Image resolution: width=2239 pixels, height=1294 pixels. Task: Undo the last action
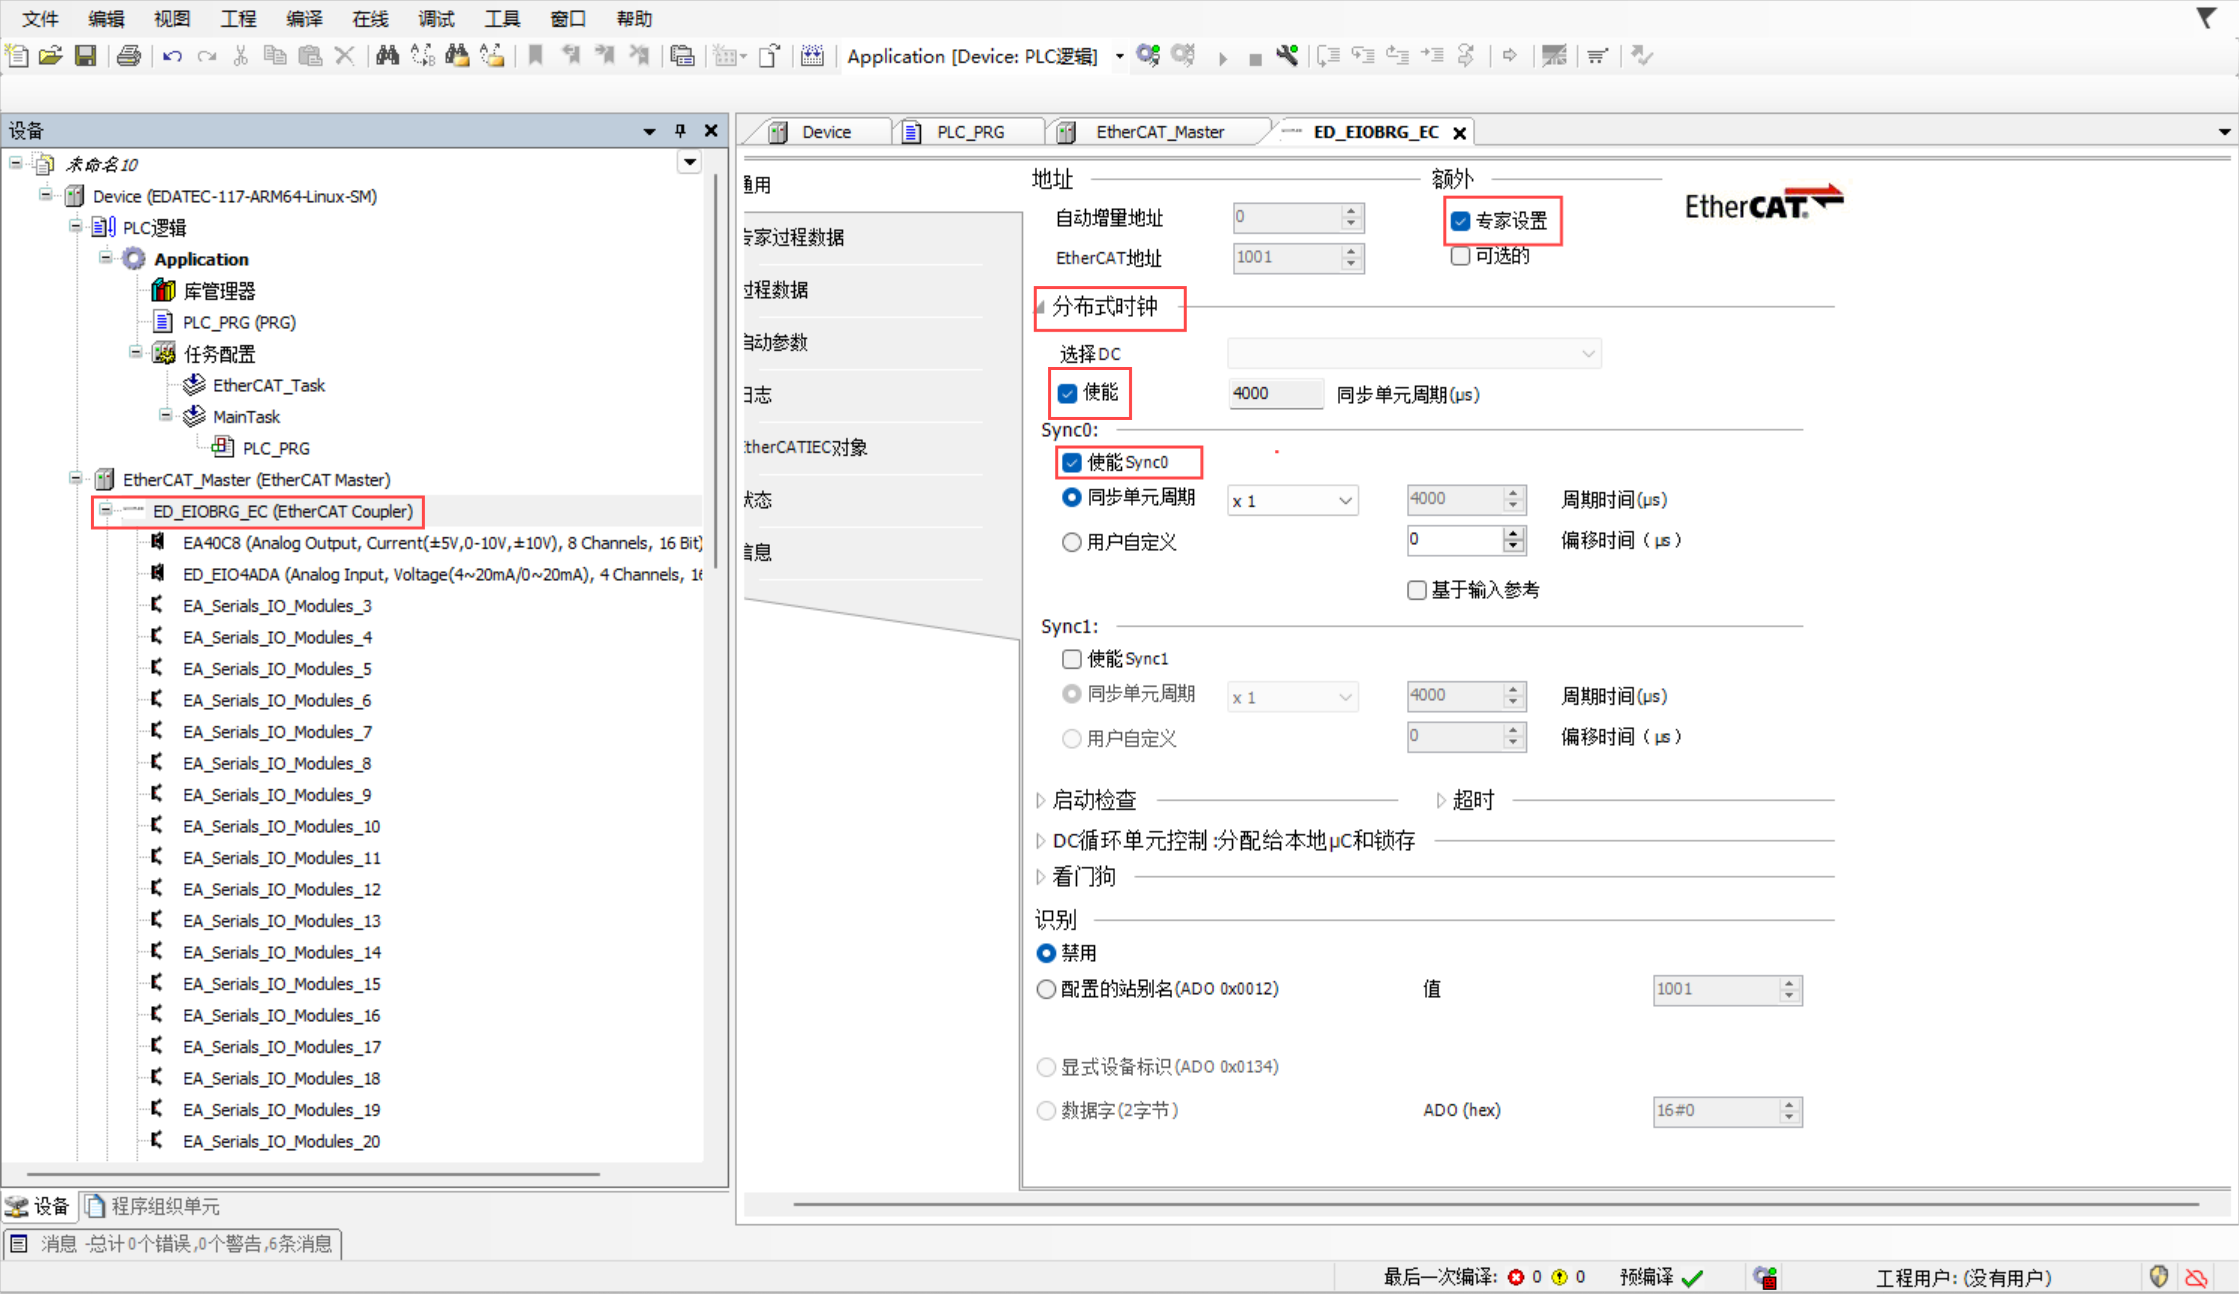coord(172,56)
